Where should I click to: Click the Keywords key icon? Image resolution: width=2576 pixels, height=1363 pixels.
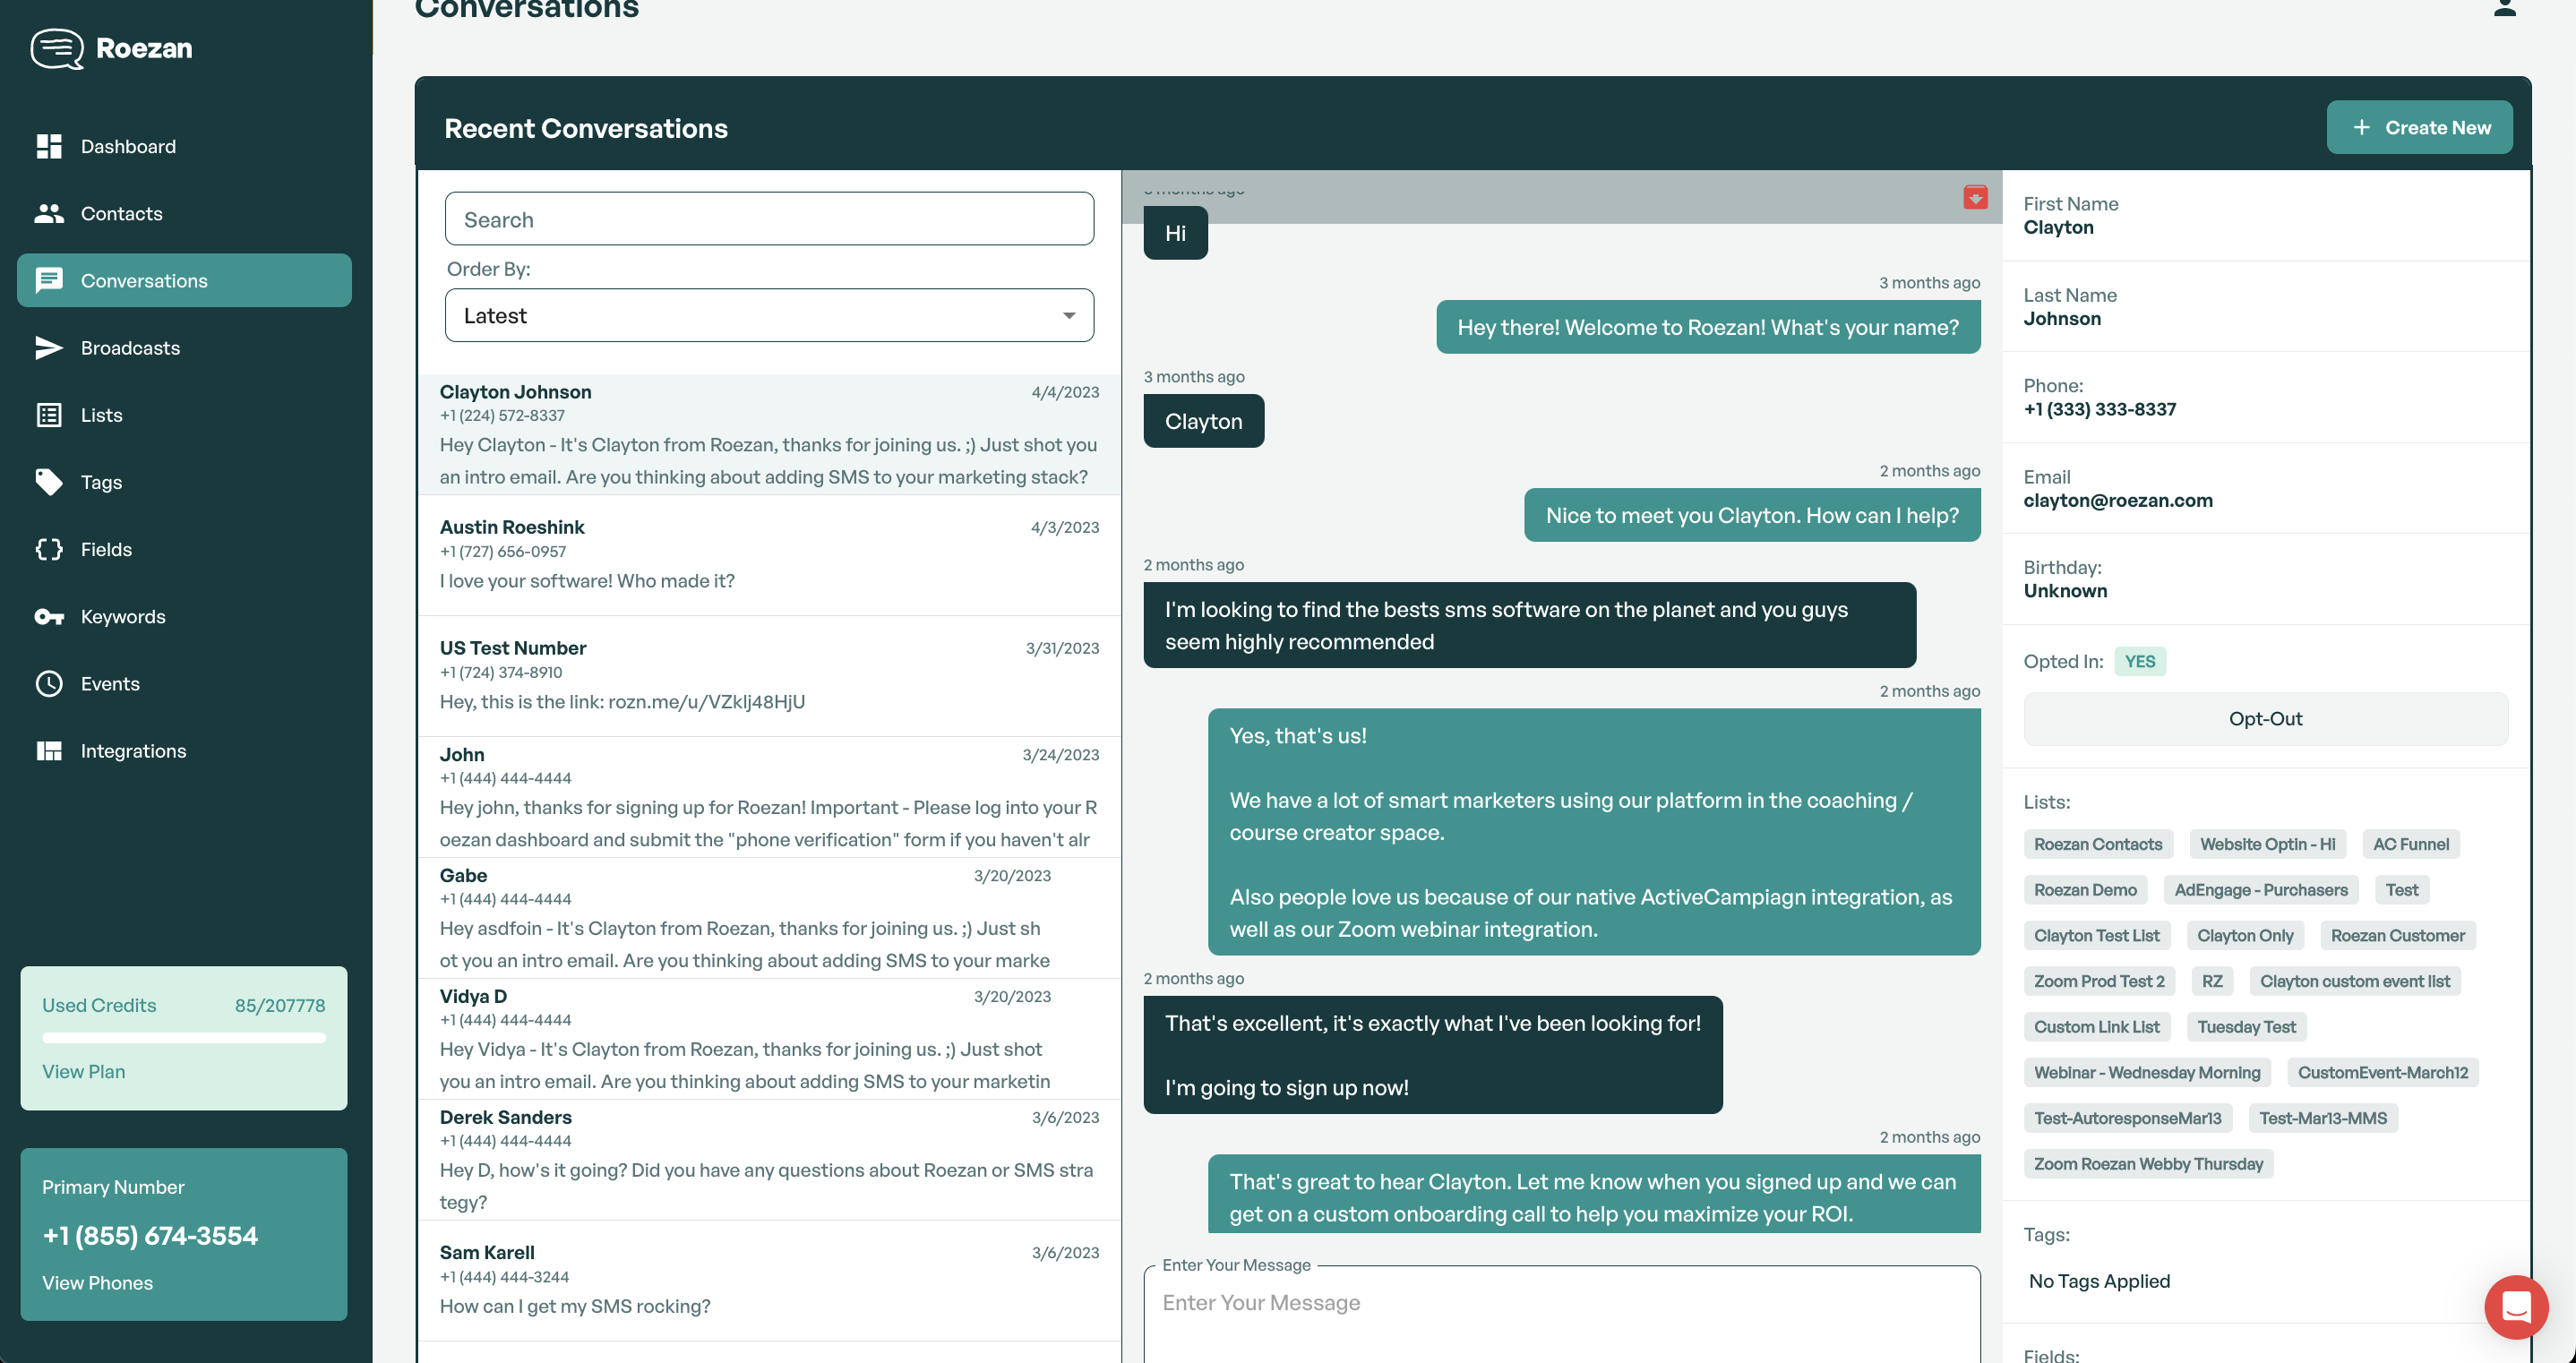tap(48, 616)
